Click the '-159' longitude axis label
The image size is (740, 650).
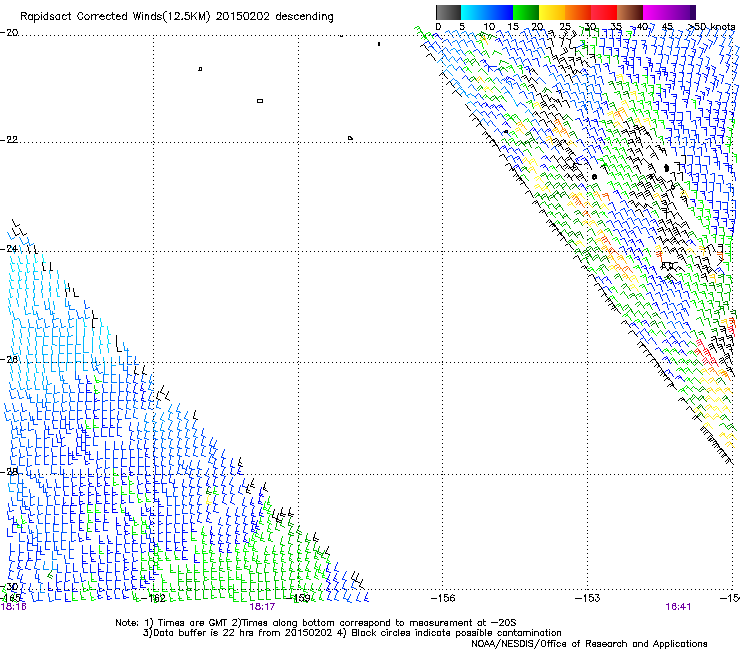coord(299,598)
